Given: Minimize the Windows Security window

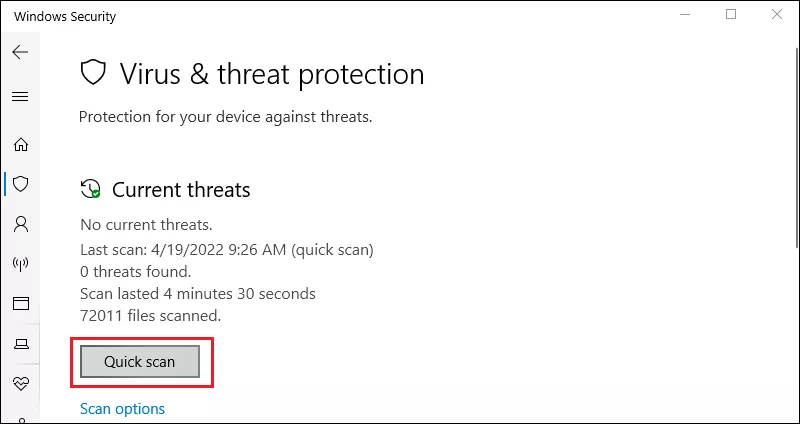Looking at the screenshot, I should tap(685, 15).
